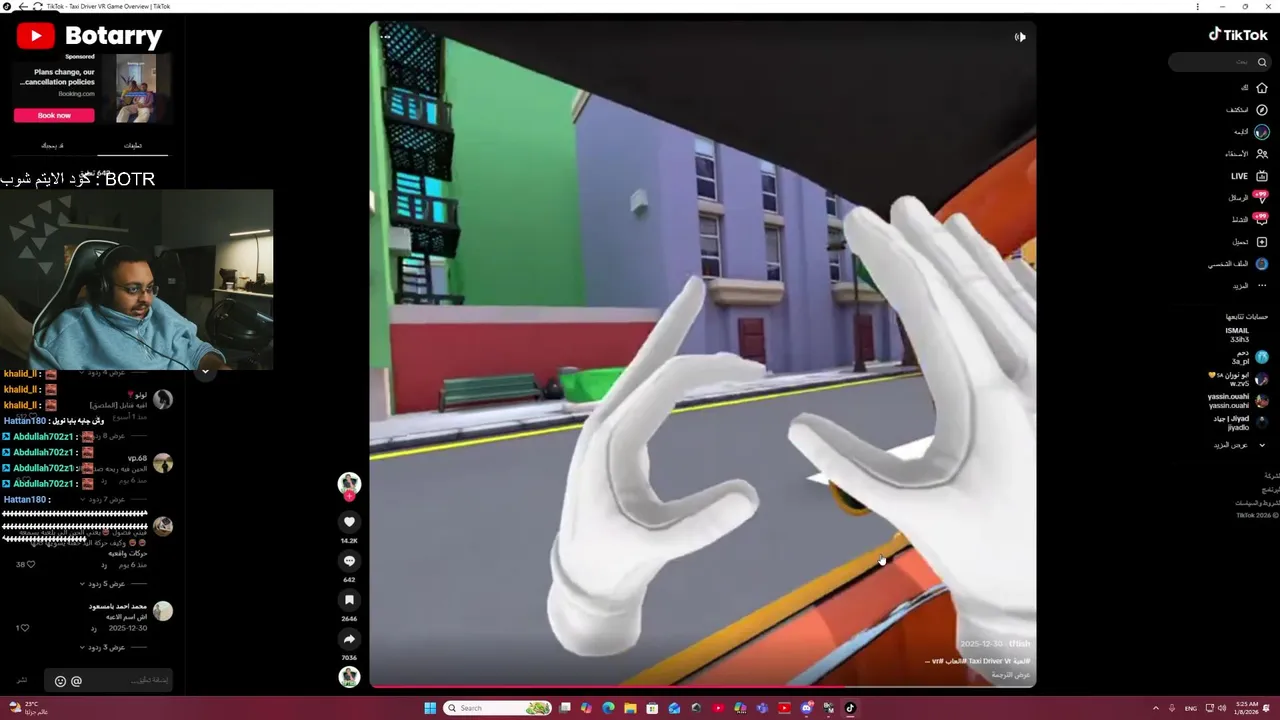
Task: Open File Explorer from the taskbar
Action: coord(630,708)
